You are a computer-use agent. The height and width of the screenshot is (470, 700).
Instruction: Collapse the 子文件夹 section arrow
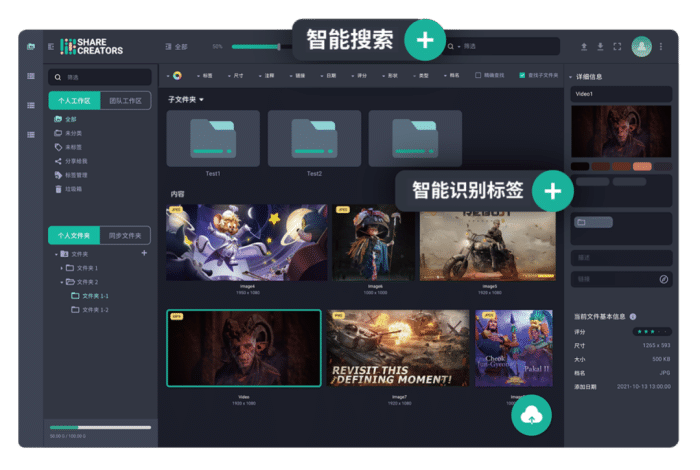pyautogui.click(x=201, y=100)
